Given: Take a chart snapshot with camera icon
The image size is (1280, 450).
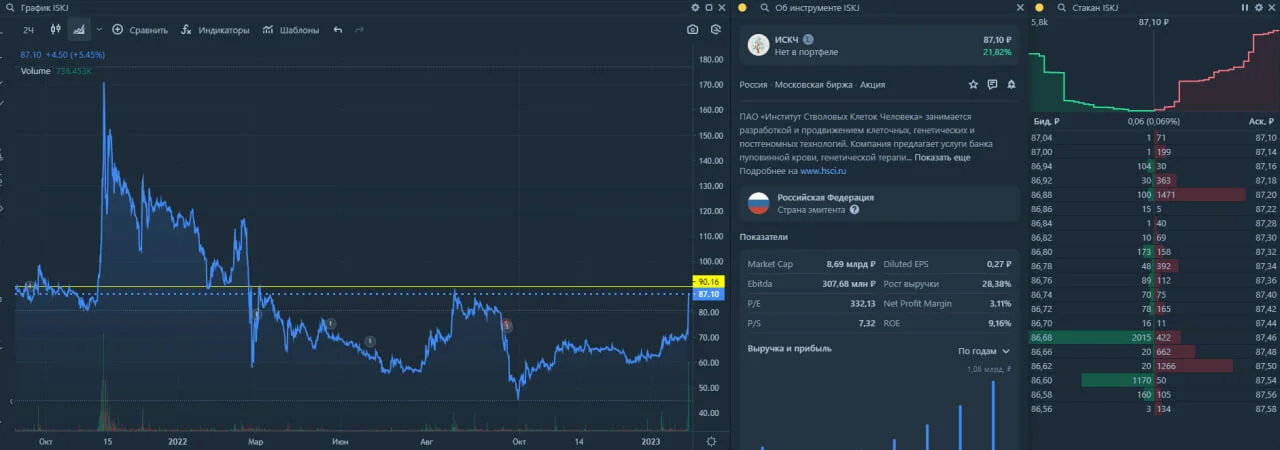Looking at the screenshot, I should click(692, 30).
